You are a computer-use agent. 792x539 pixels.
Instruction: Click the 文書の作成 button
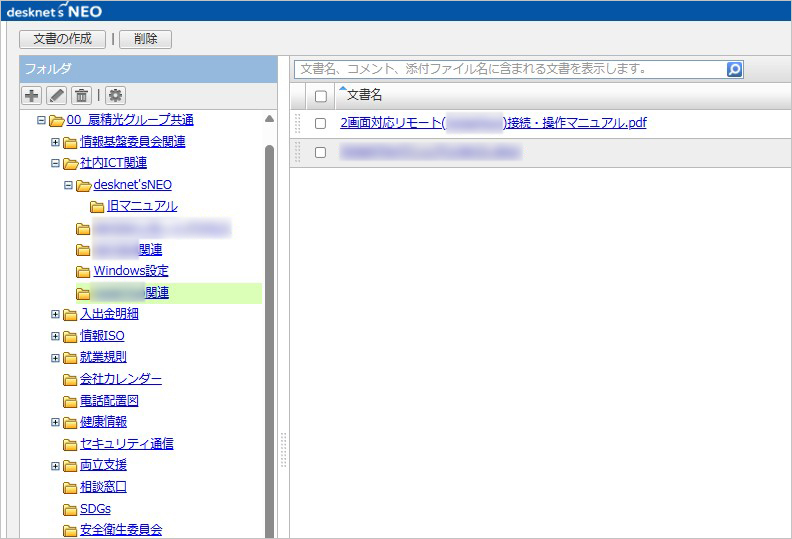tap(62, 39)
